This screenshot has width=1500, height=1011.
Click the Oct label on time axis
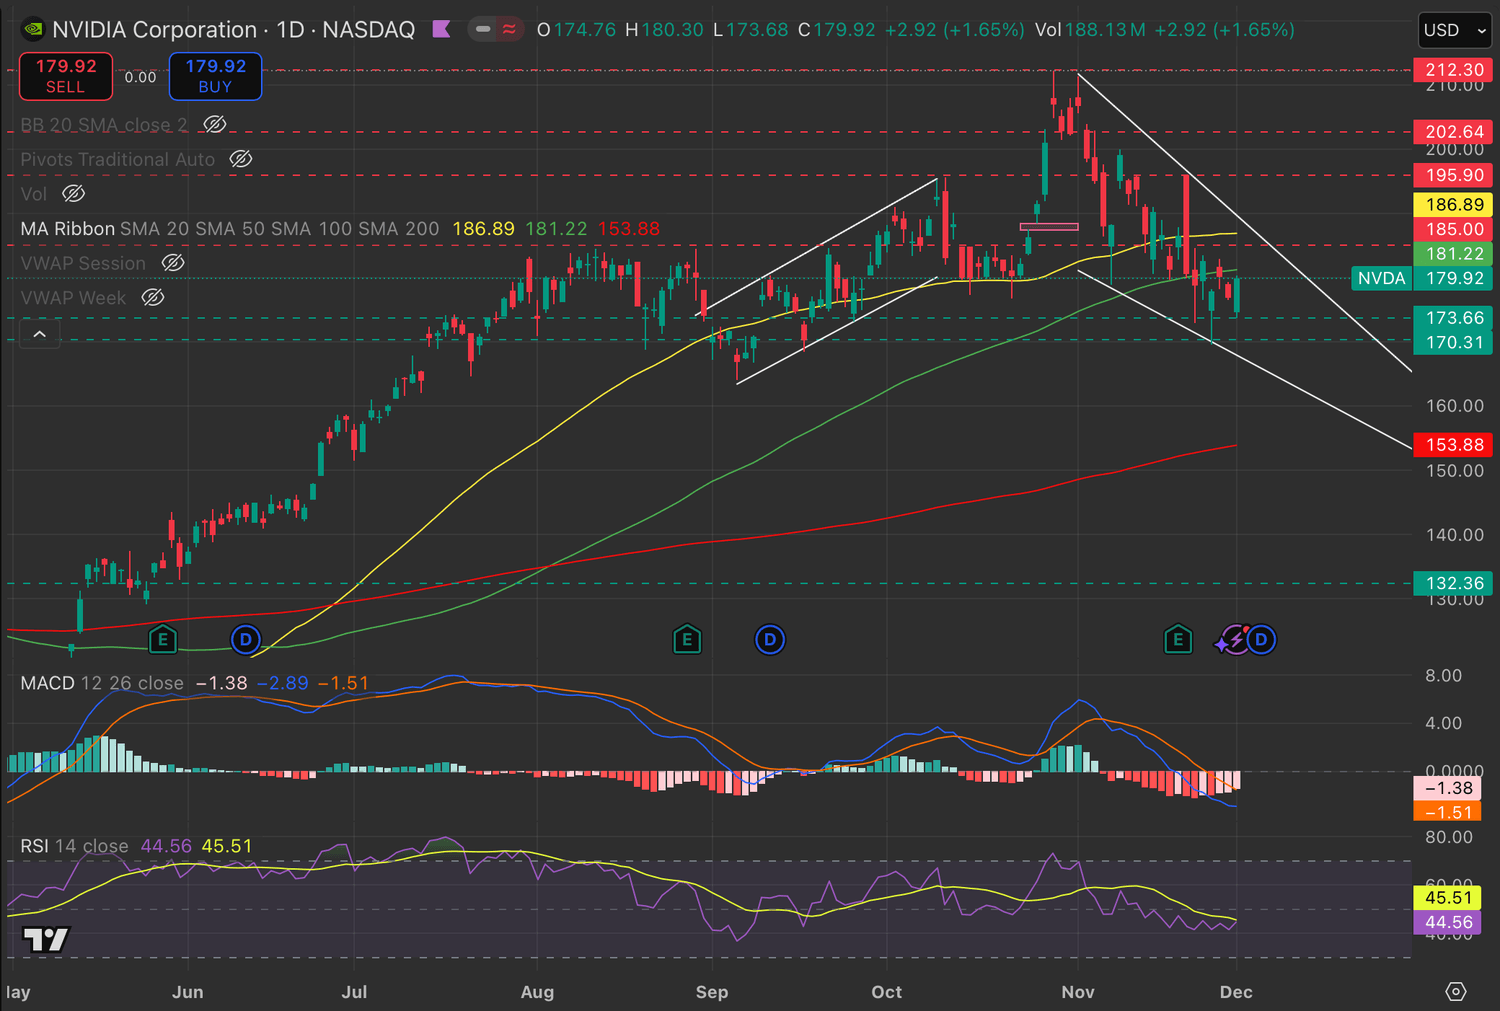[x=886, y=992]
